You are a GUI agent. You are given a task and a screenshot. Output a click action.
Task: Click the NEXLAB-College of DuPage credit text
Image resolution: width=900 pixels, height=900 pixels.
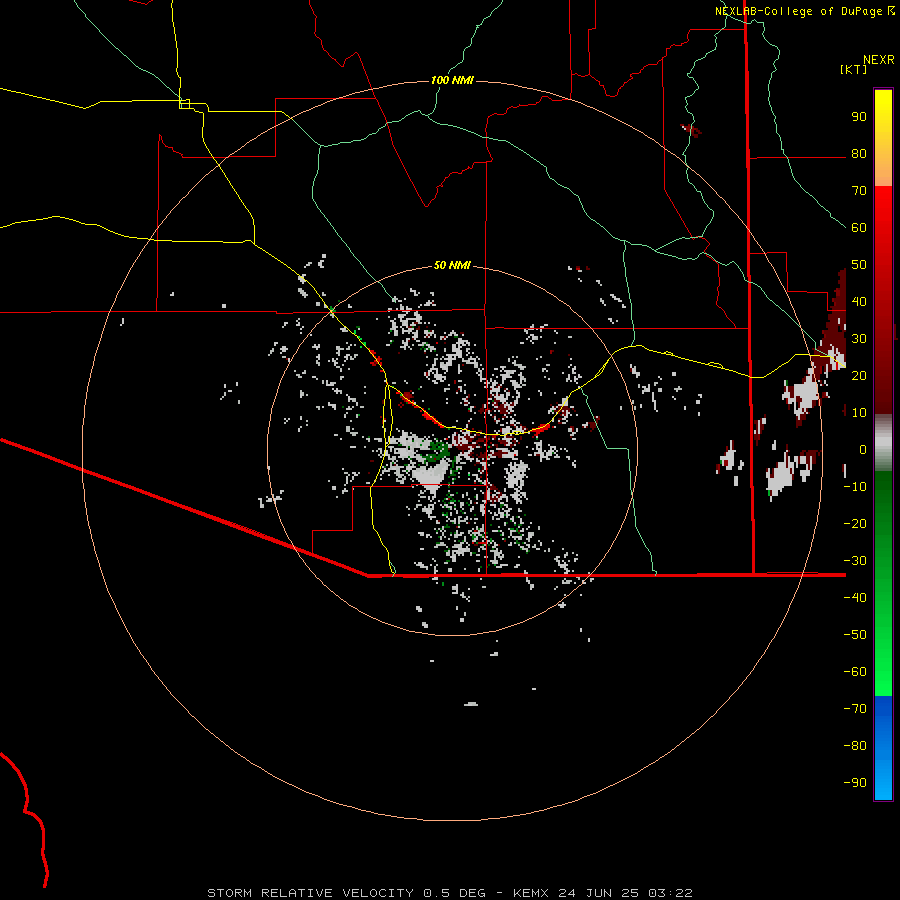(798, 11)
